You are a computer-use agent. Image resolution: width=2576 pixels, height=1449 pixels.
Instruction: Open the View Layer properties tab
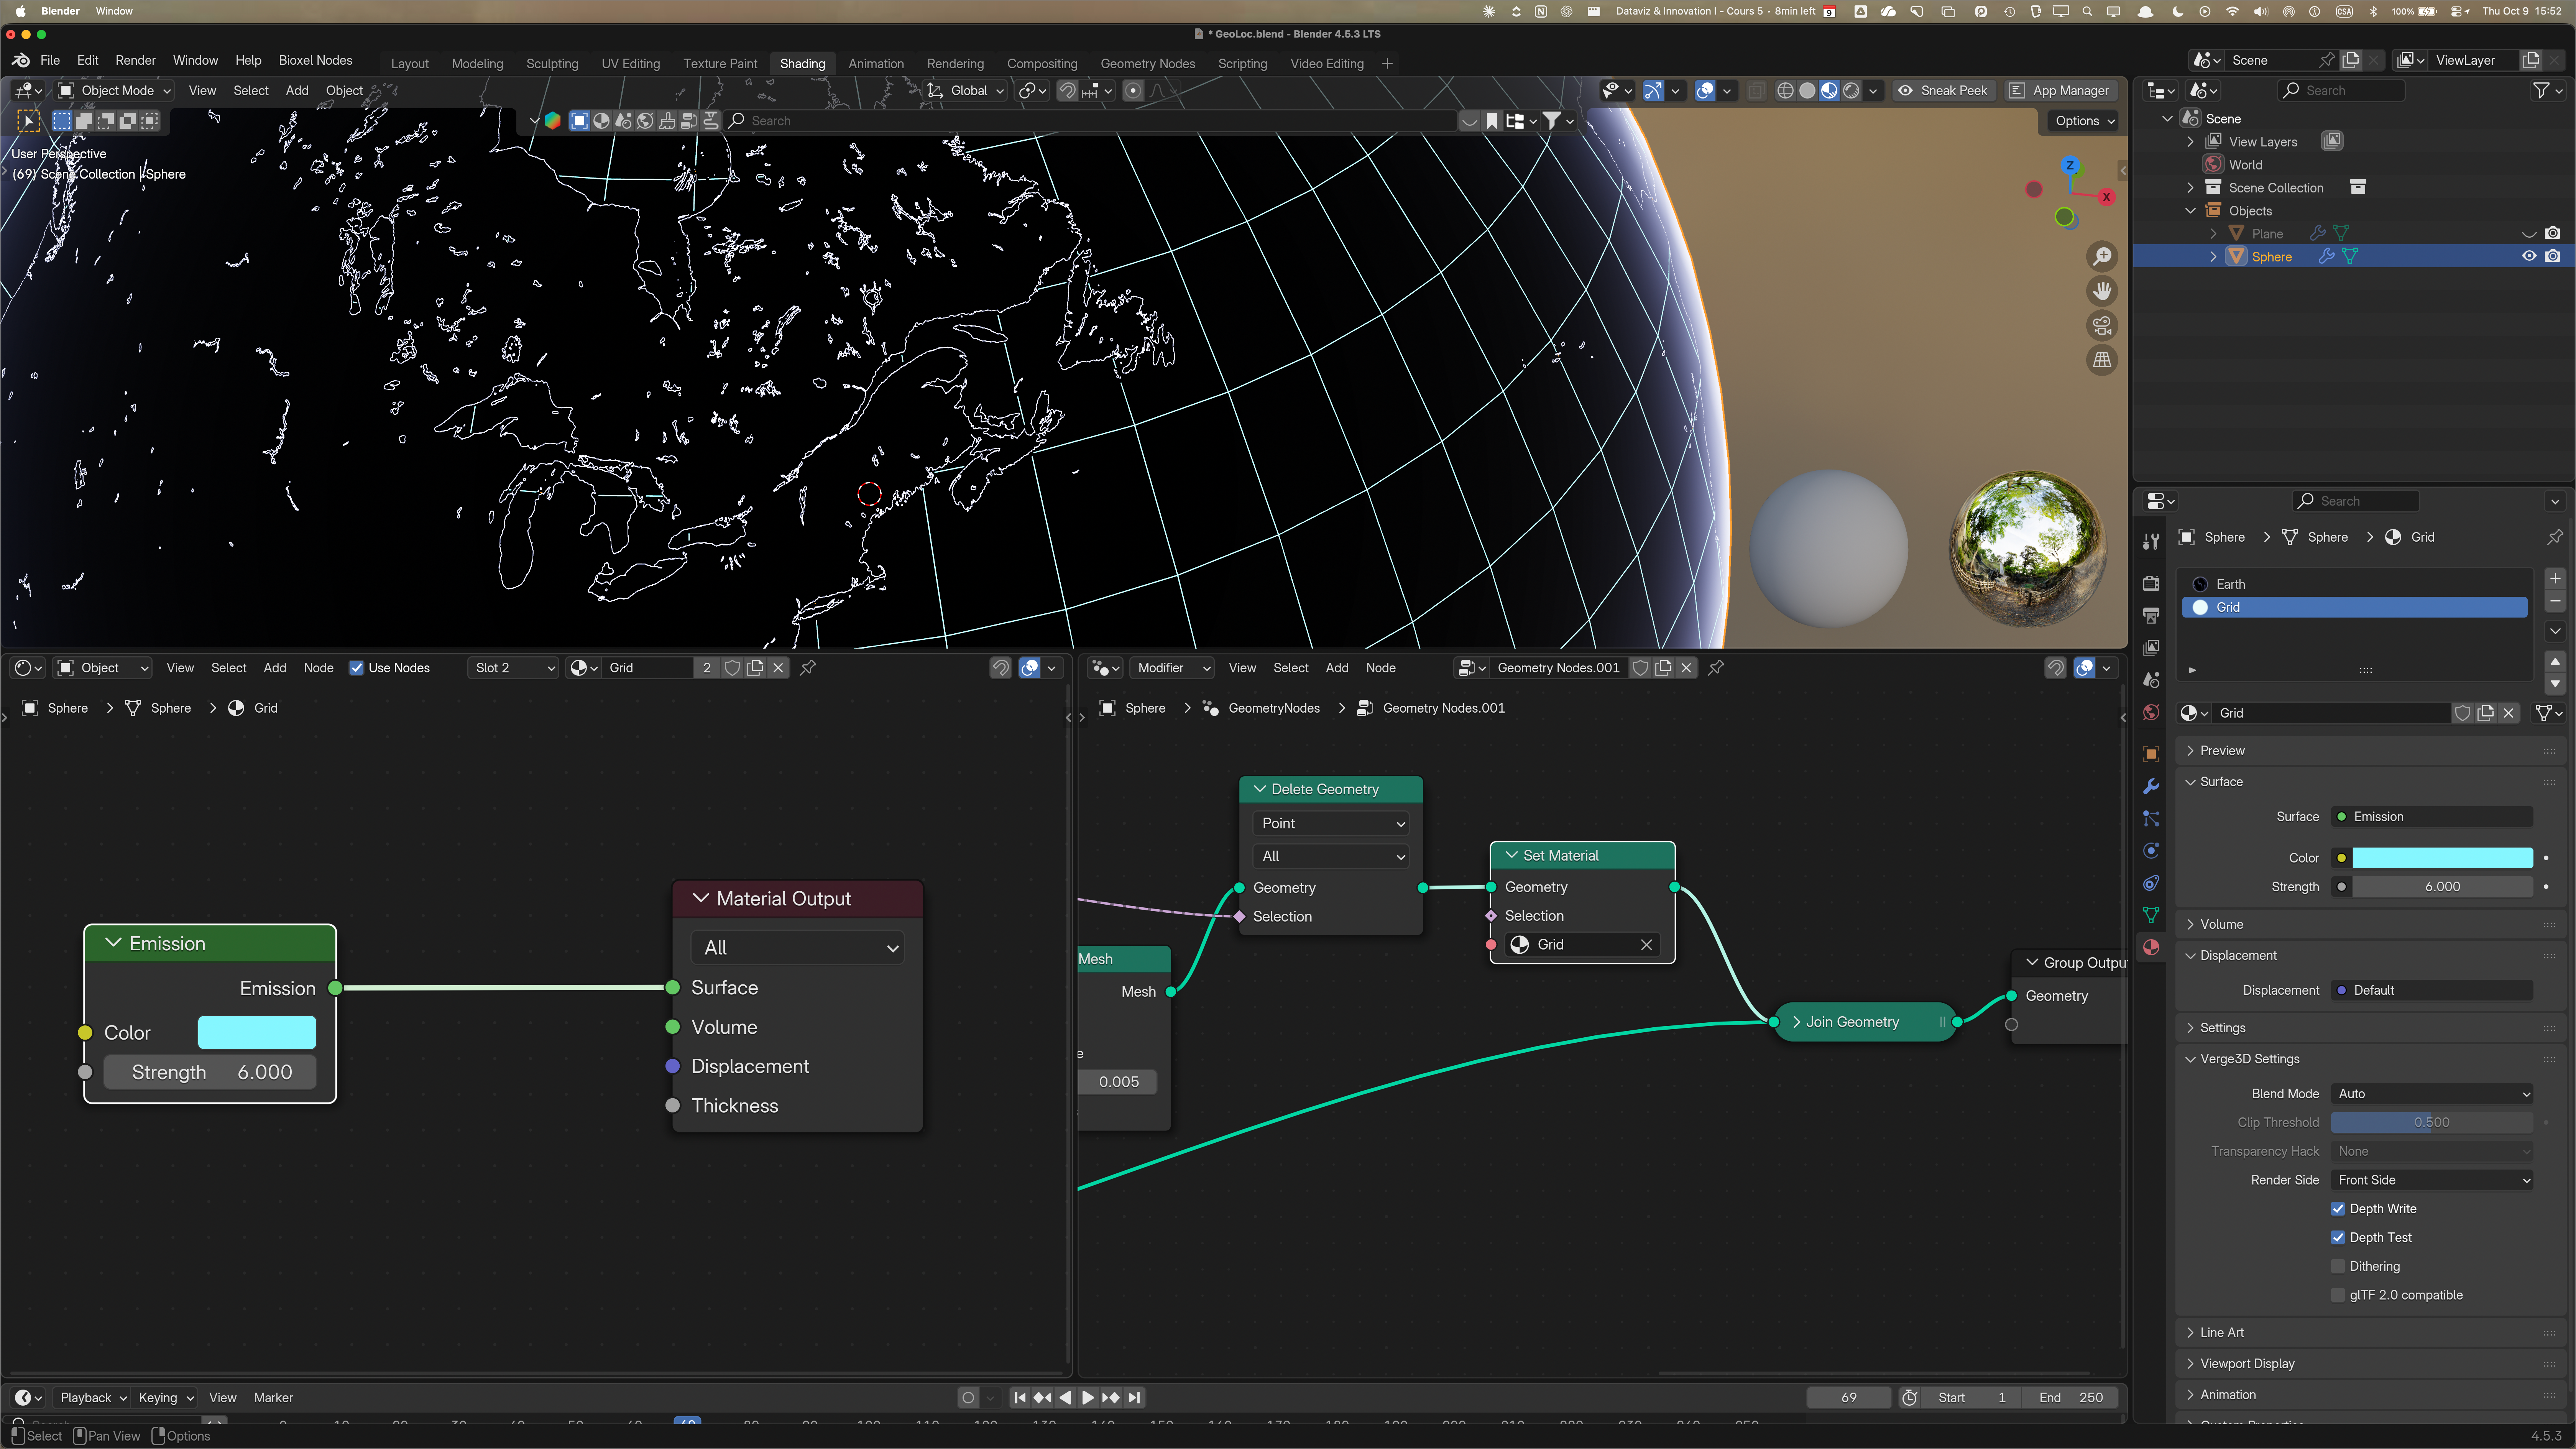click(x=2151, y=647)
